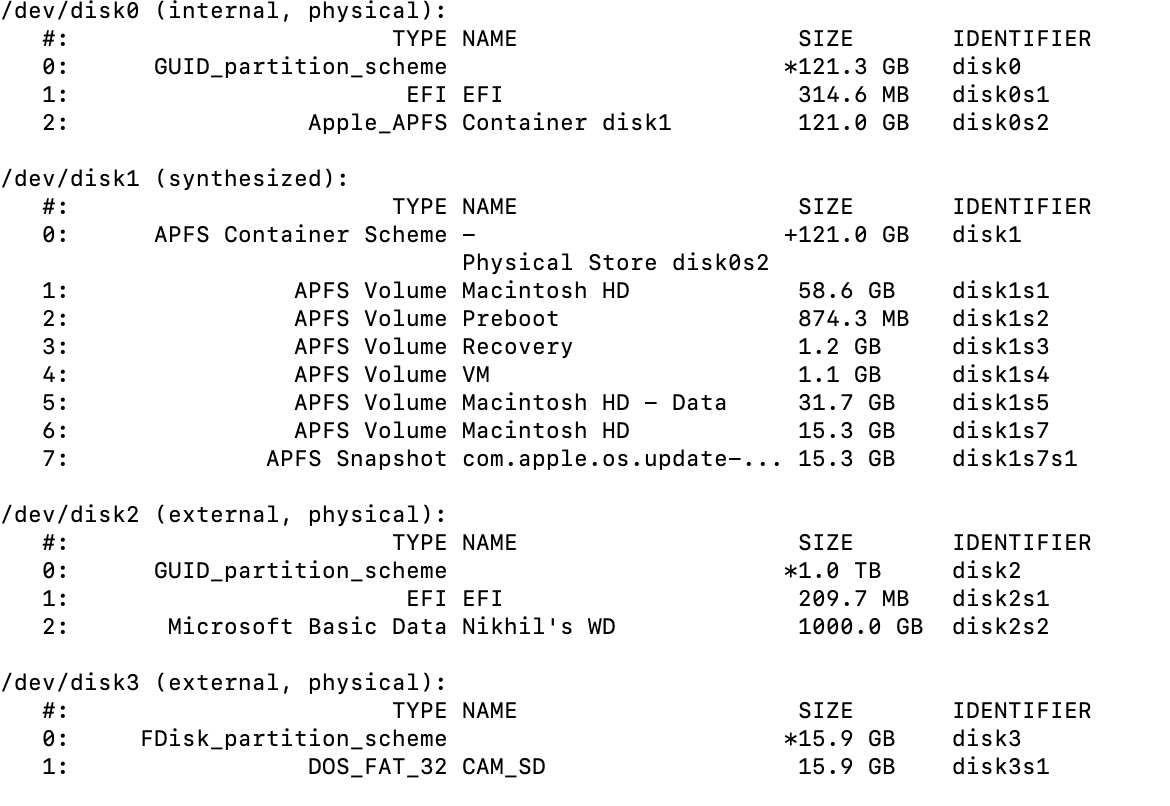Select the Container disk1 name

point(566,123)
